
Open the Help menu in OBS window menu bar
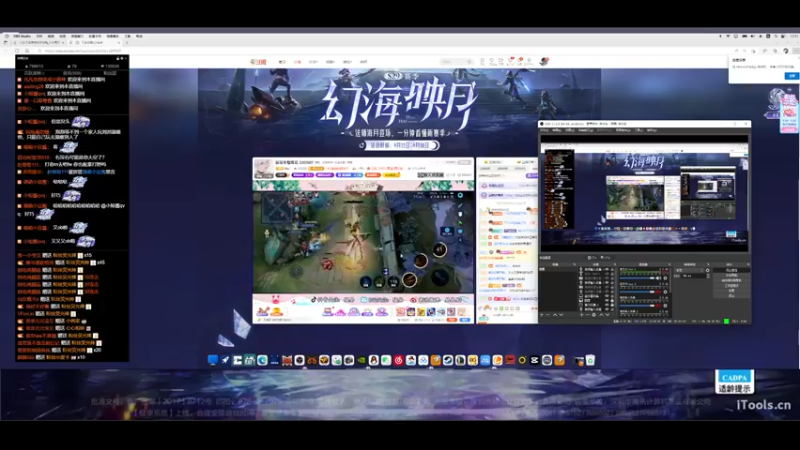click(x=652, y=130)
